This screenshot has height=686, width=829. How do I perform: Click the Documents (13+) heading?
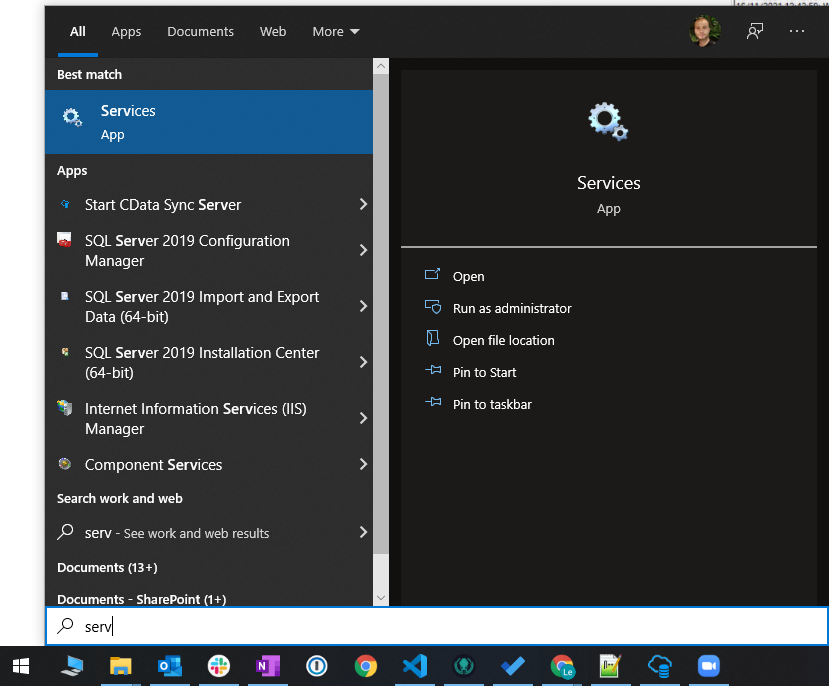107,568
